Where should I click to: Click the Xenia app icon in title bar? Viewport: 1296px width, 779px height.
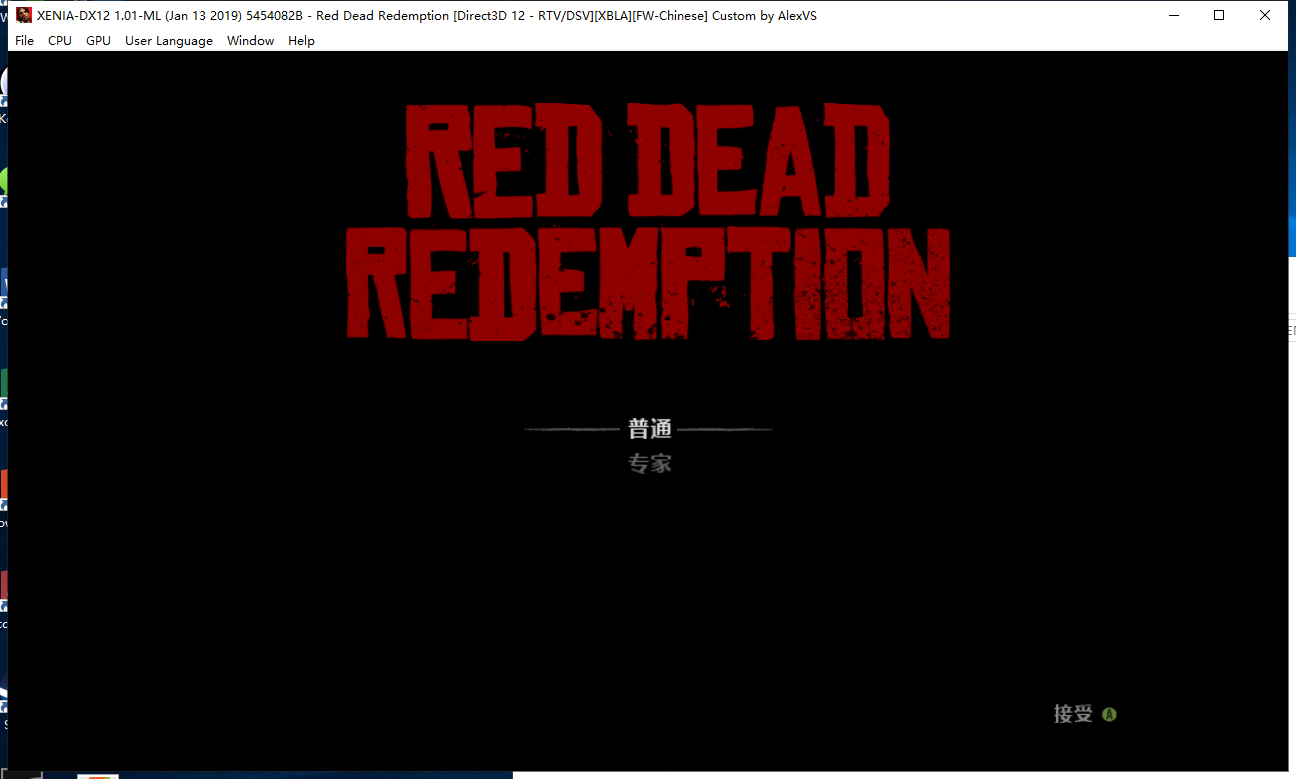point(24,15)
